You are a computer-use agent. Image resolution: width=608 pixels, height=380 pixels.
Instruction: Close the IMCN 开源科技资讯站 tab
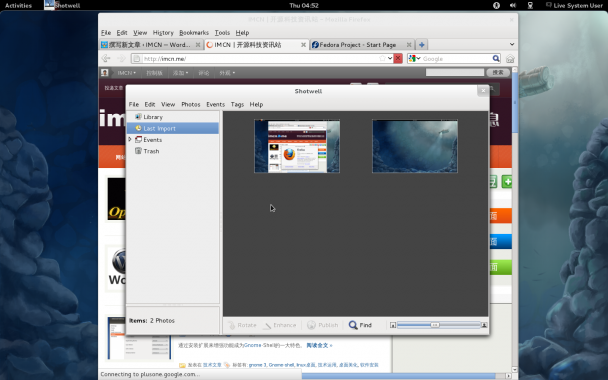pyautogui.click(x=303, y=45)
